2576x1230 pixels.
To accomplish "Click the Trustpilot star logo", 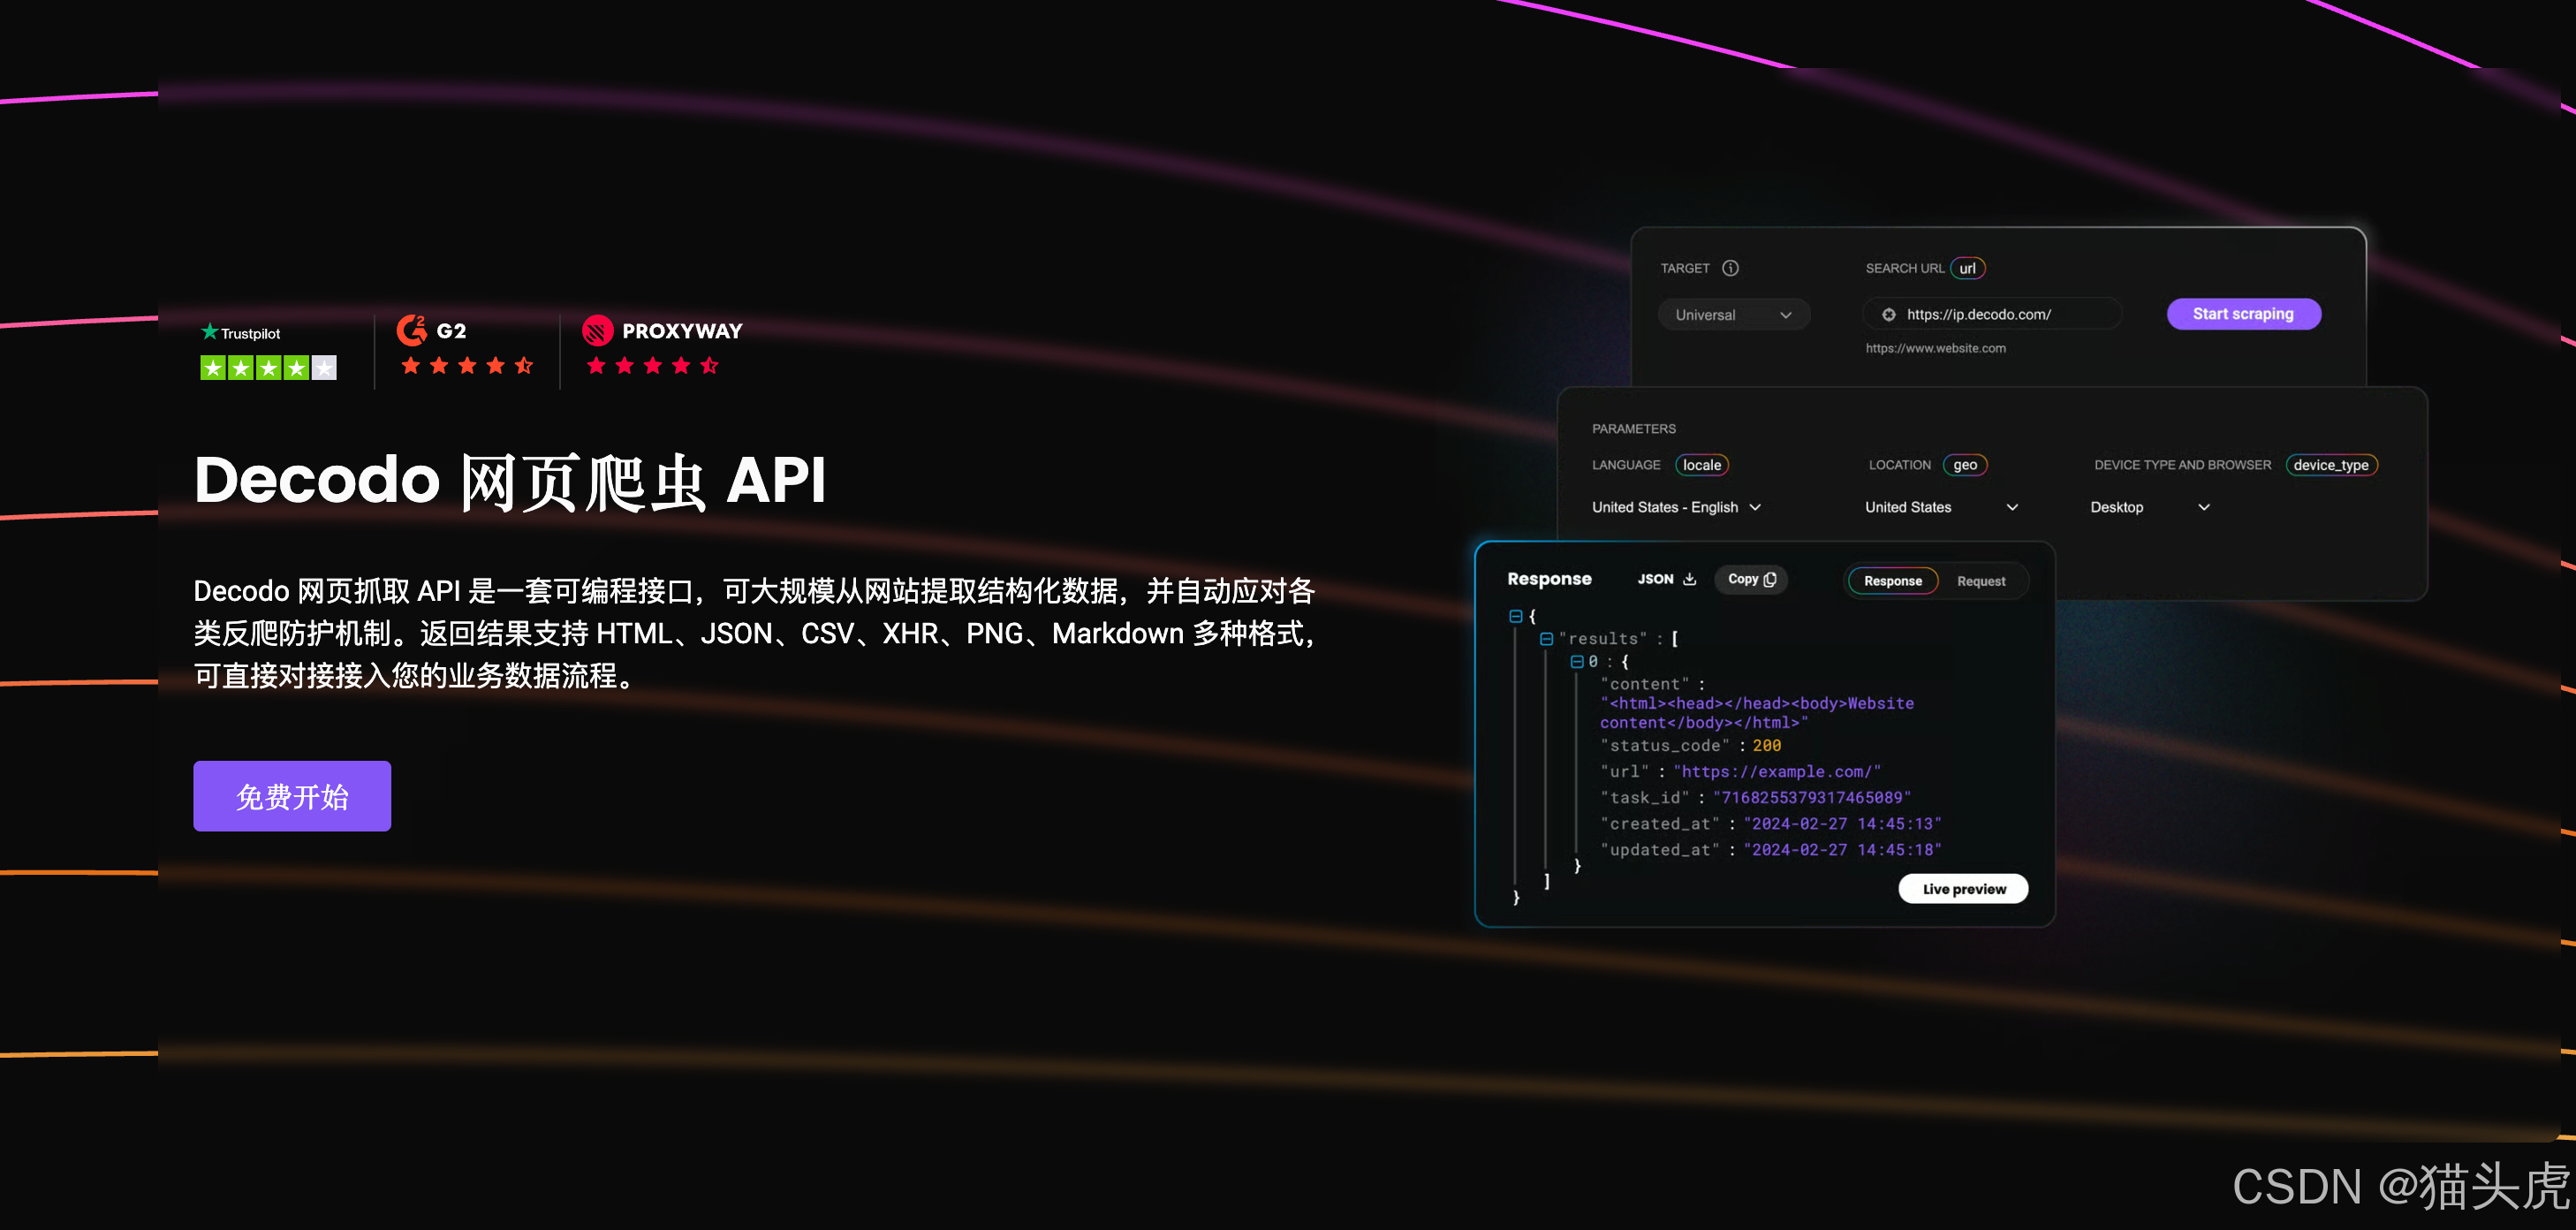I will pyautogui.click(x=209, y=332).
